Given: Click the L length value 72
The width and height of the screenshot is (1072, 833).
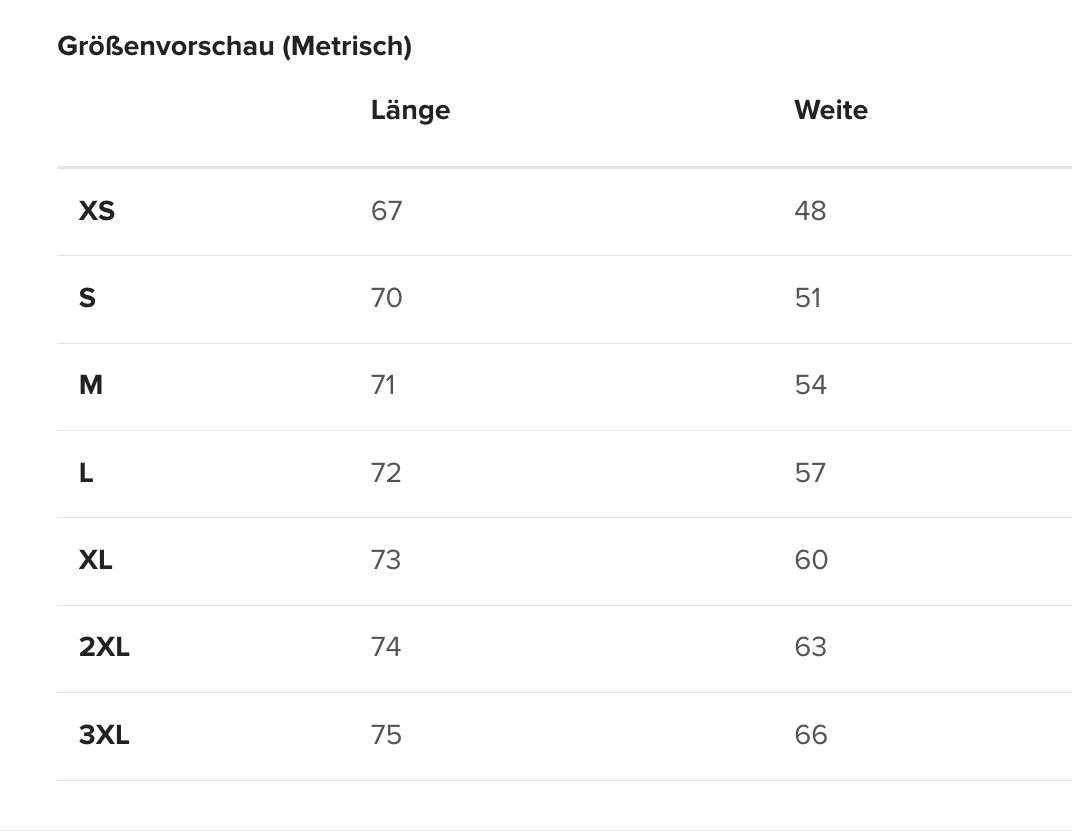Looking at the screenshot, I should point(386,473).
